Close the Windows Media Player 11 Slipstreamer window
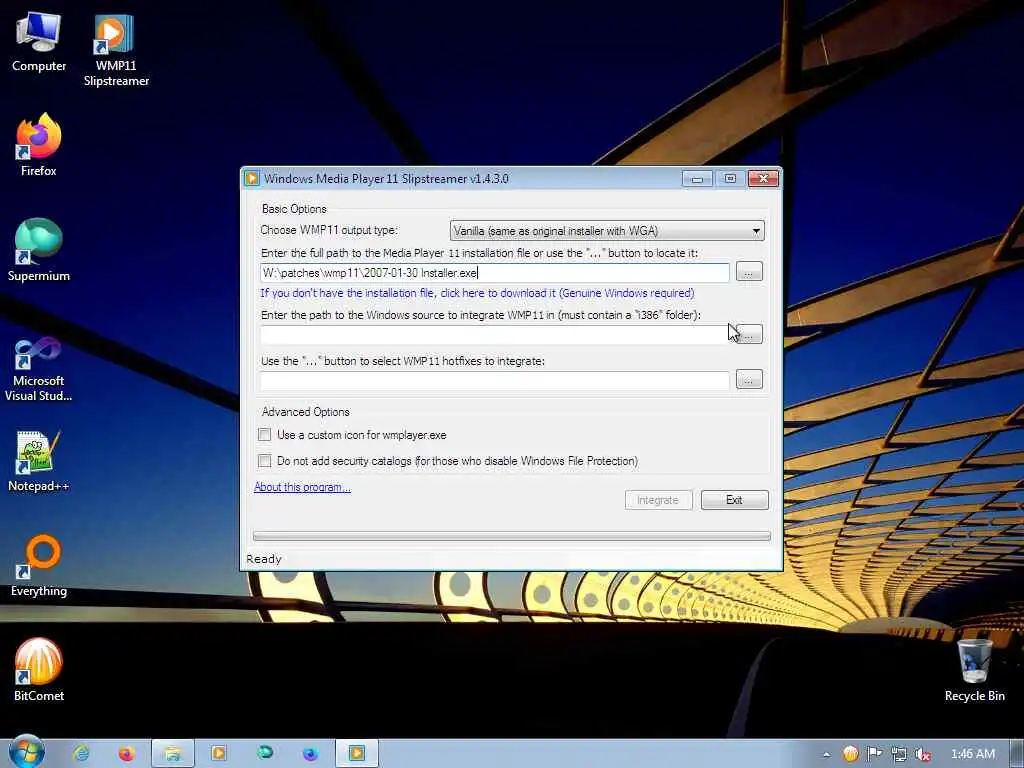 [763, 178]
